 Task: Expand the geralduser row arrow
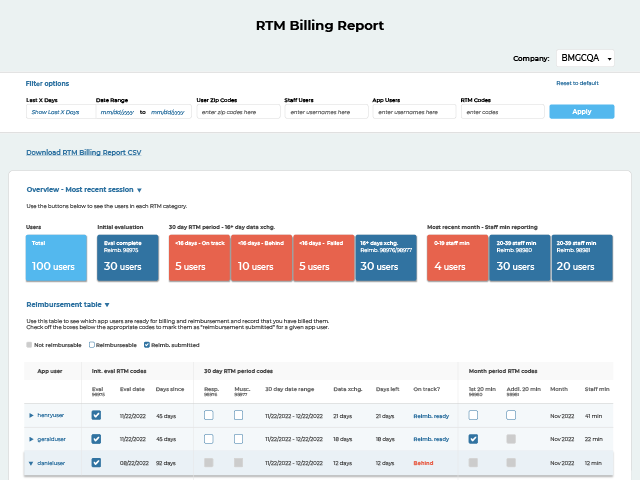click(x=31, y=439)
